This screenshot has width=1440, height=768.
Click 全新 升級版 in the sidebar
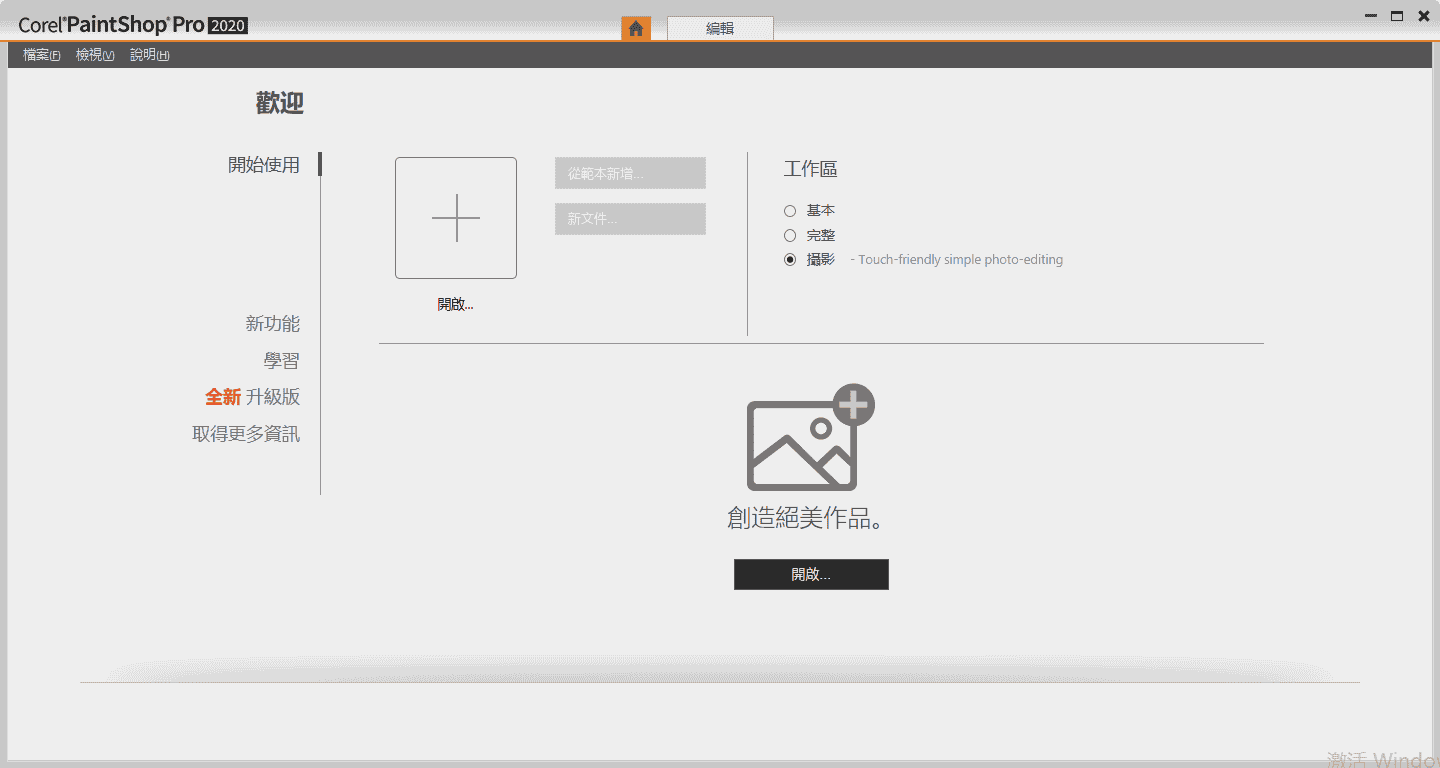pyautogui.click(x=252, y=397)
